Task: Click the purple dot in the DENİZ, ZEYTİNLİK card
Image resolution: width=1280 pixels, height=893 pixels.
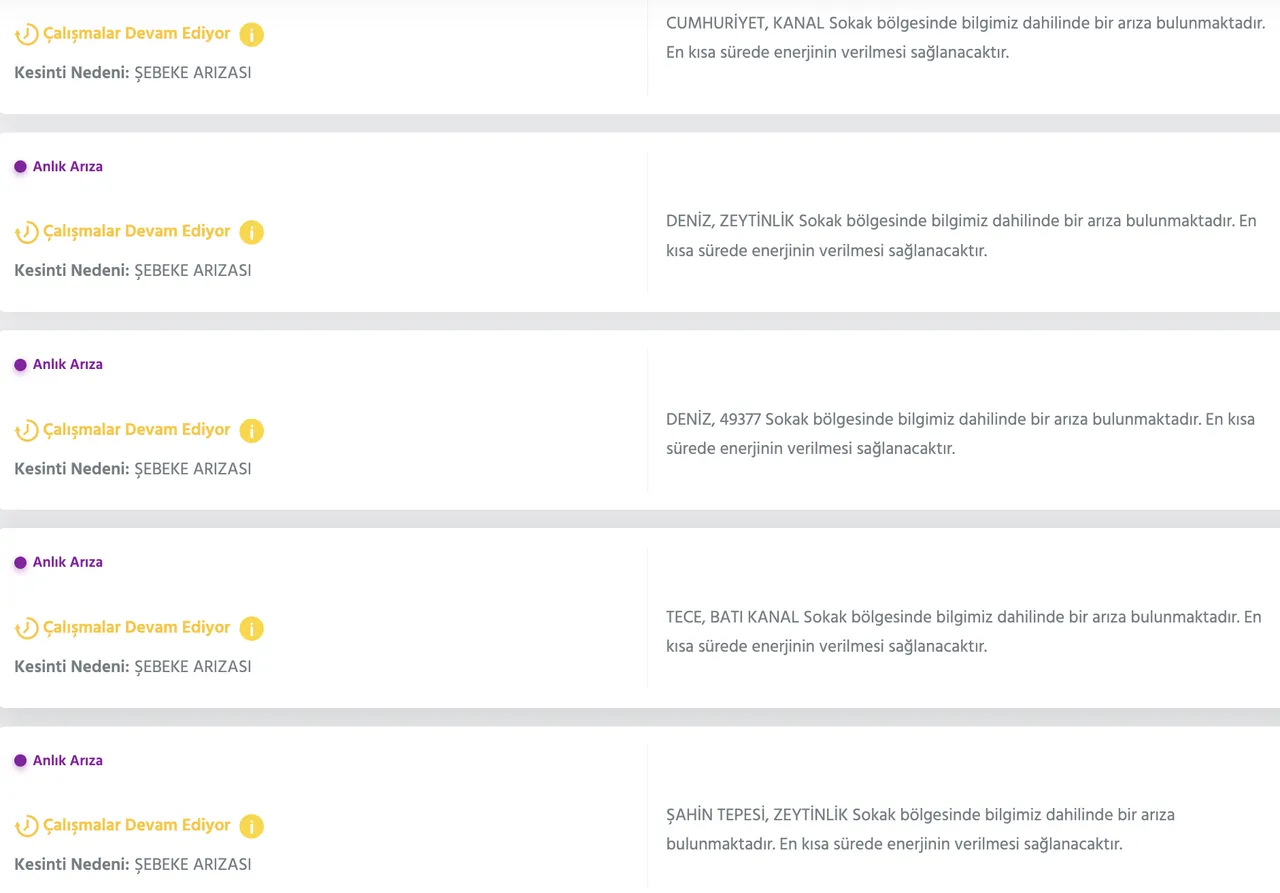Action: click(x=20, y=167)
